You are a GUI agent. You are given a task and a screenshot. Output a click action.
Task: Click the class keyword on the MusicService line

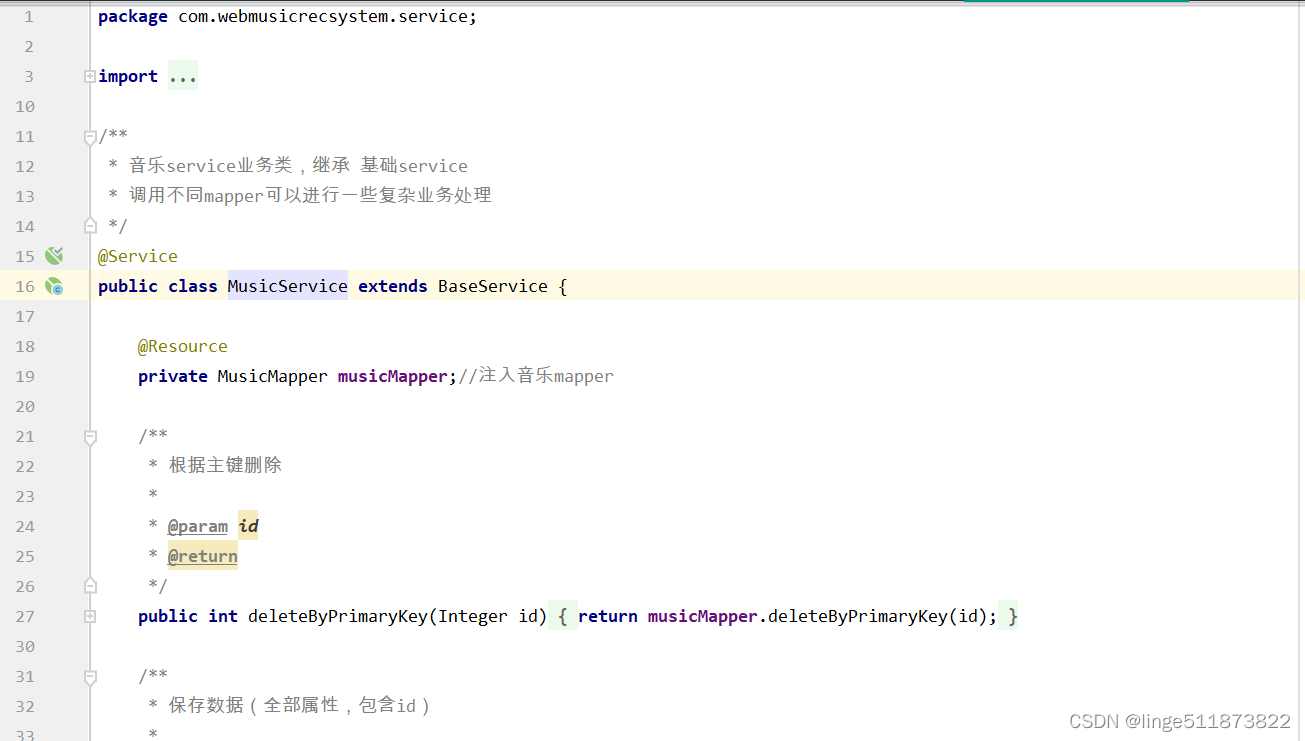pyautogui.click(x=193, y=286)
